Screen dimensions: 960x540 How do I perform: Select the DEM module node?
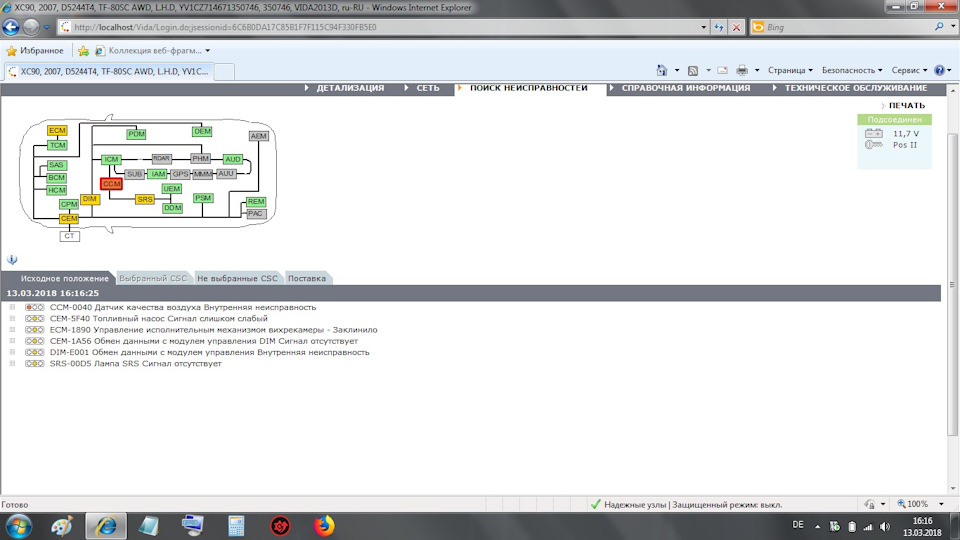[x=202, y=131]
